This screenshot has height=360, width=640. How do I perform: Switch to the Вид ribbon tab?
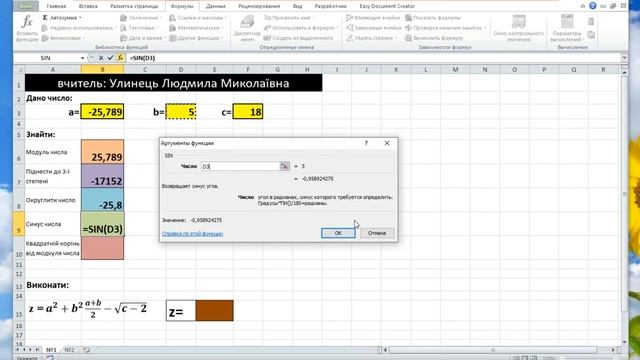coord(298,7)
